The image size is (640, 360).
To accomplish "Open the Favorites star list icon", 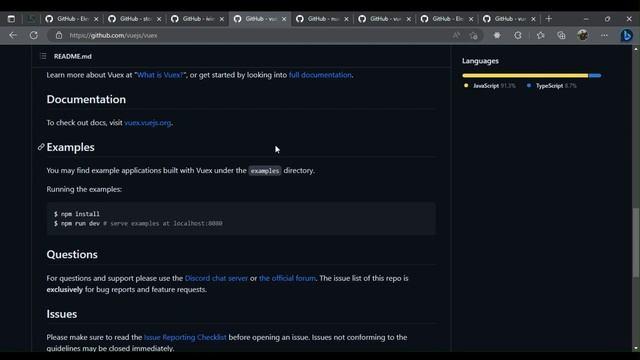I will [540, 36].
